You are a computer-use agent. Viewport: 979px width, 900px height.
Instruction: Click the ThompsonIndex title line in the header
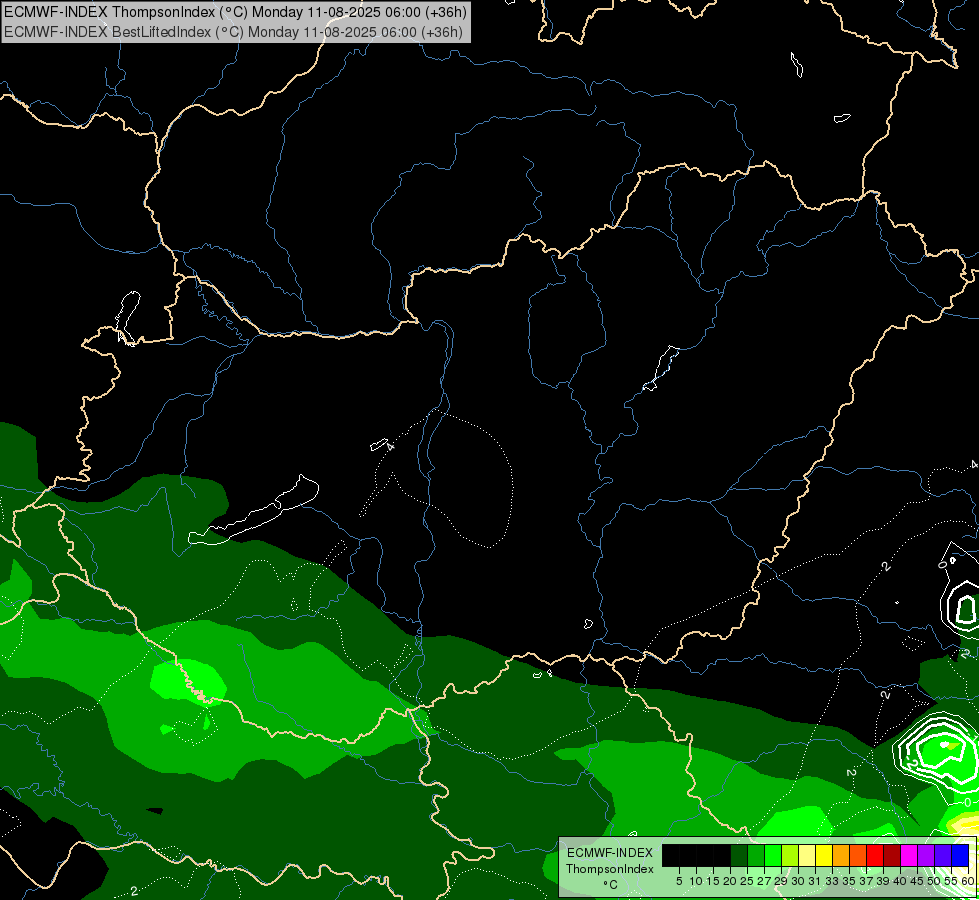(x=235, y=12)
